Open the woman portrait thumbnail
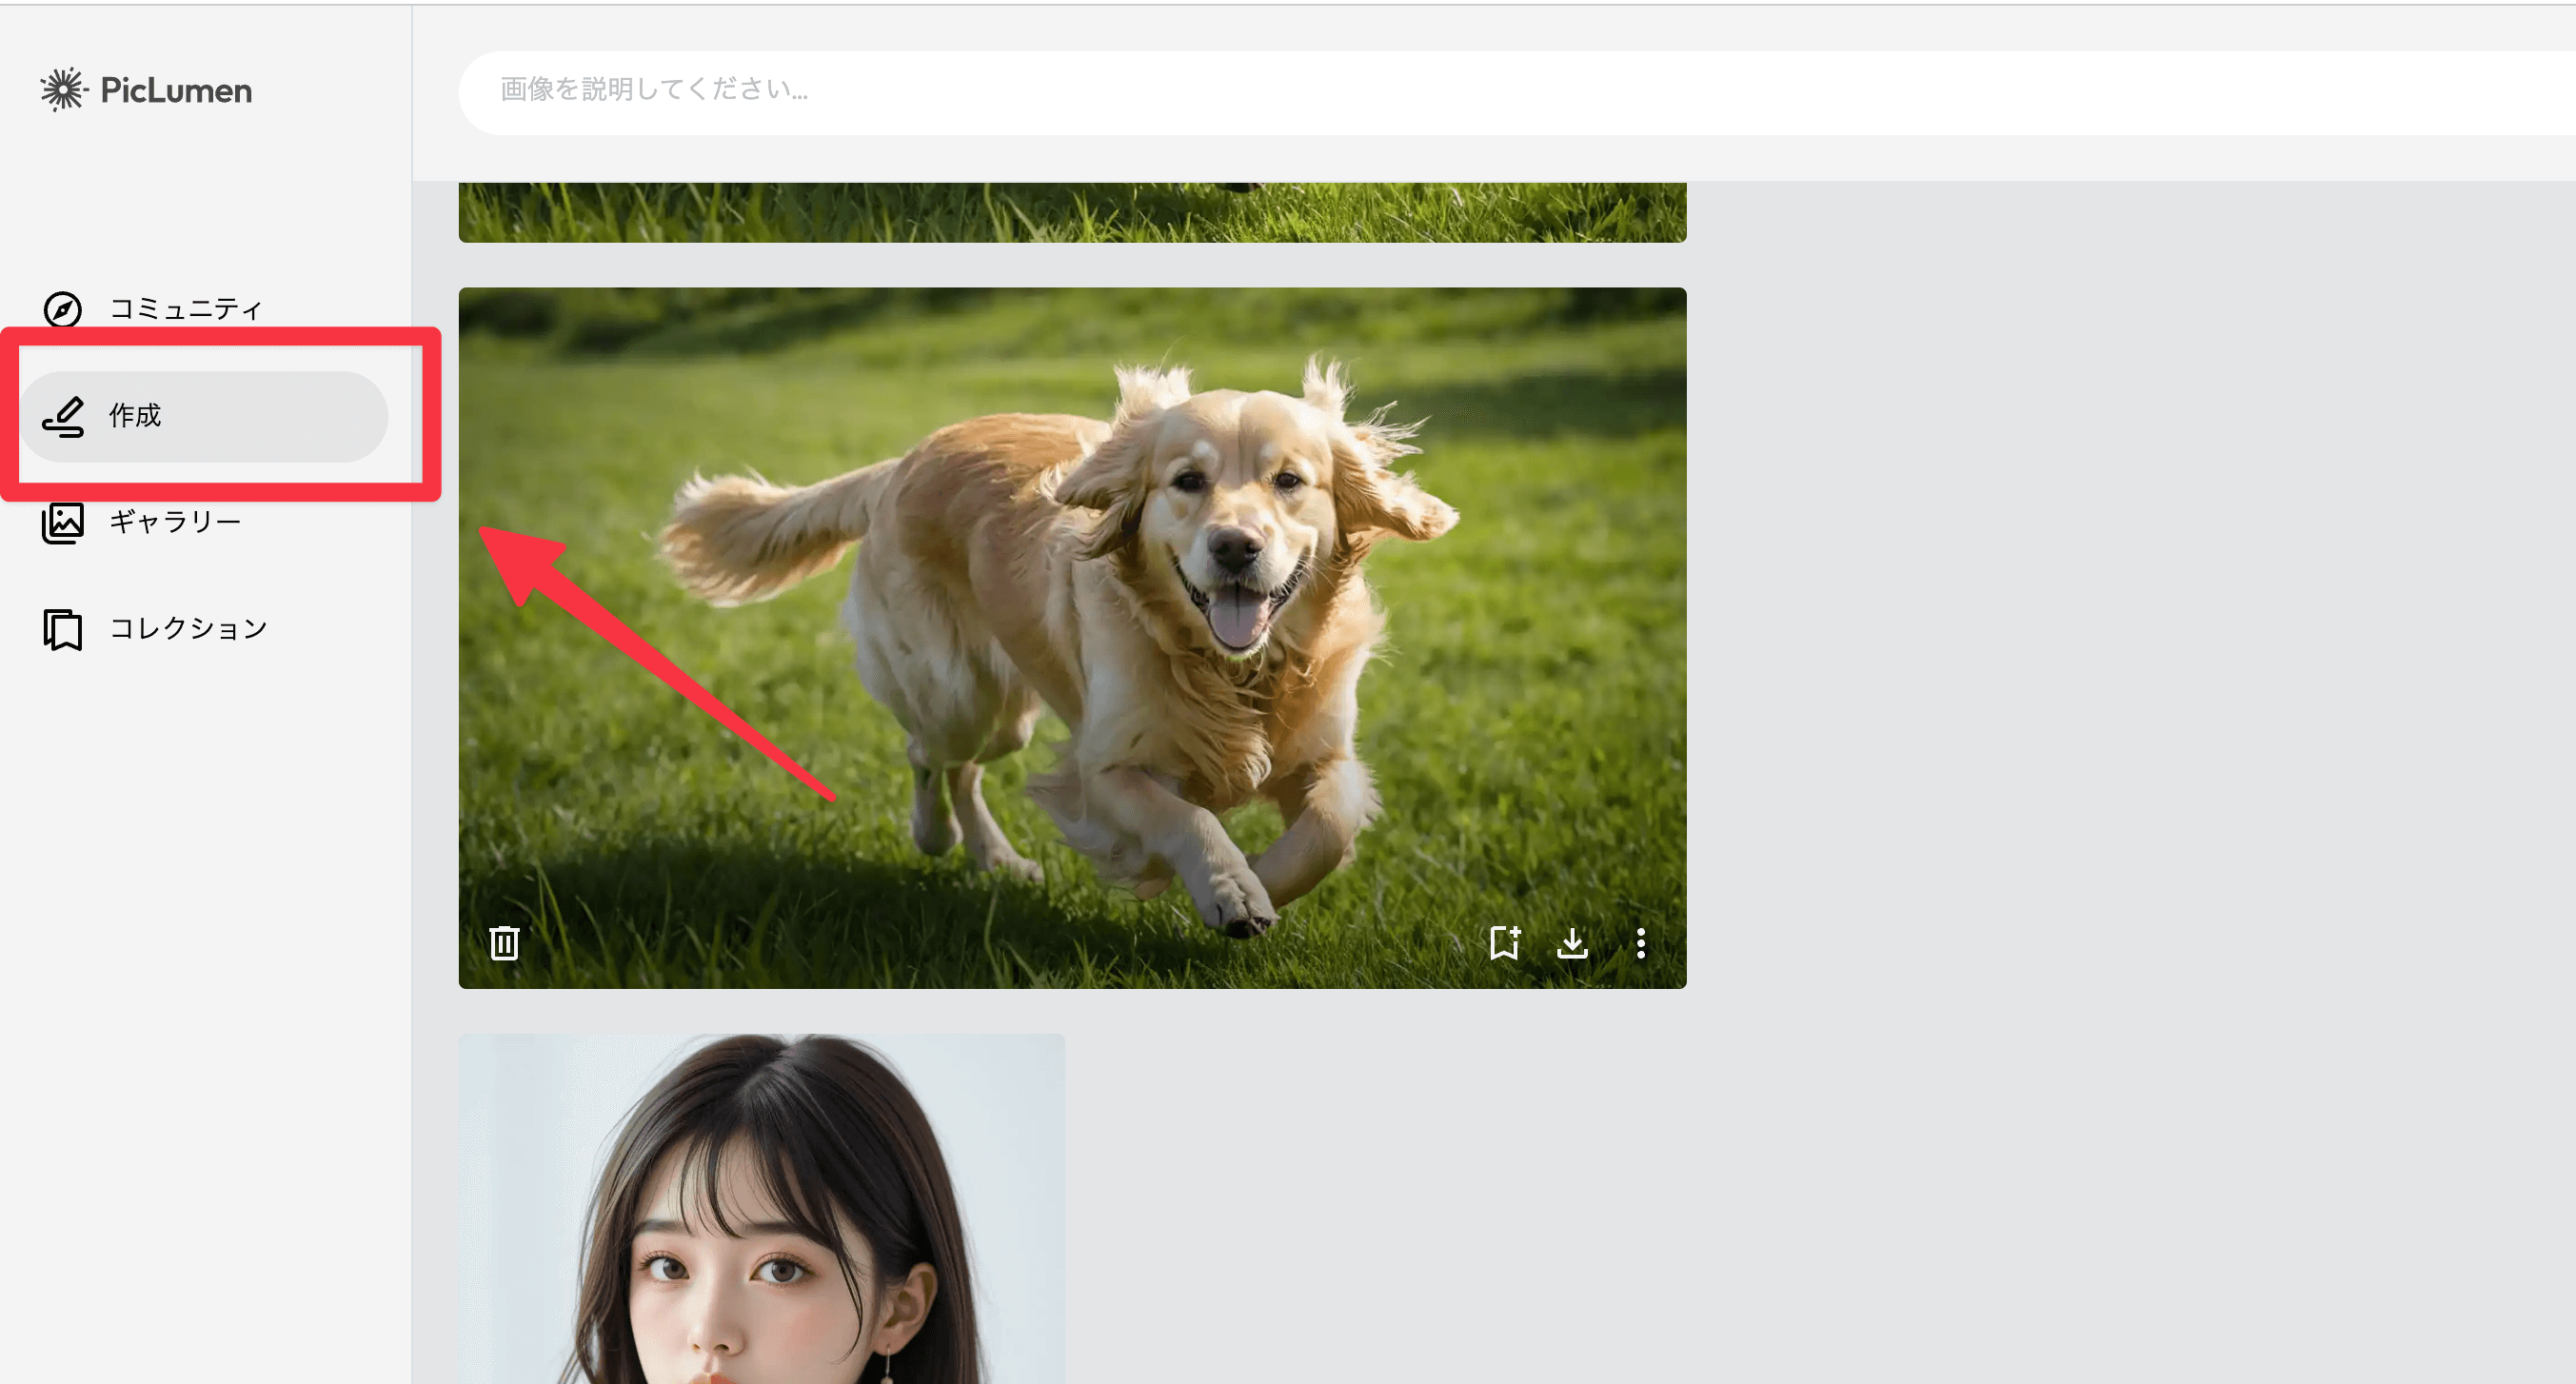 click(761, 1210)
